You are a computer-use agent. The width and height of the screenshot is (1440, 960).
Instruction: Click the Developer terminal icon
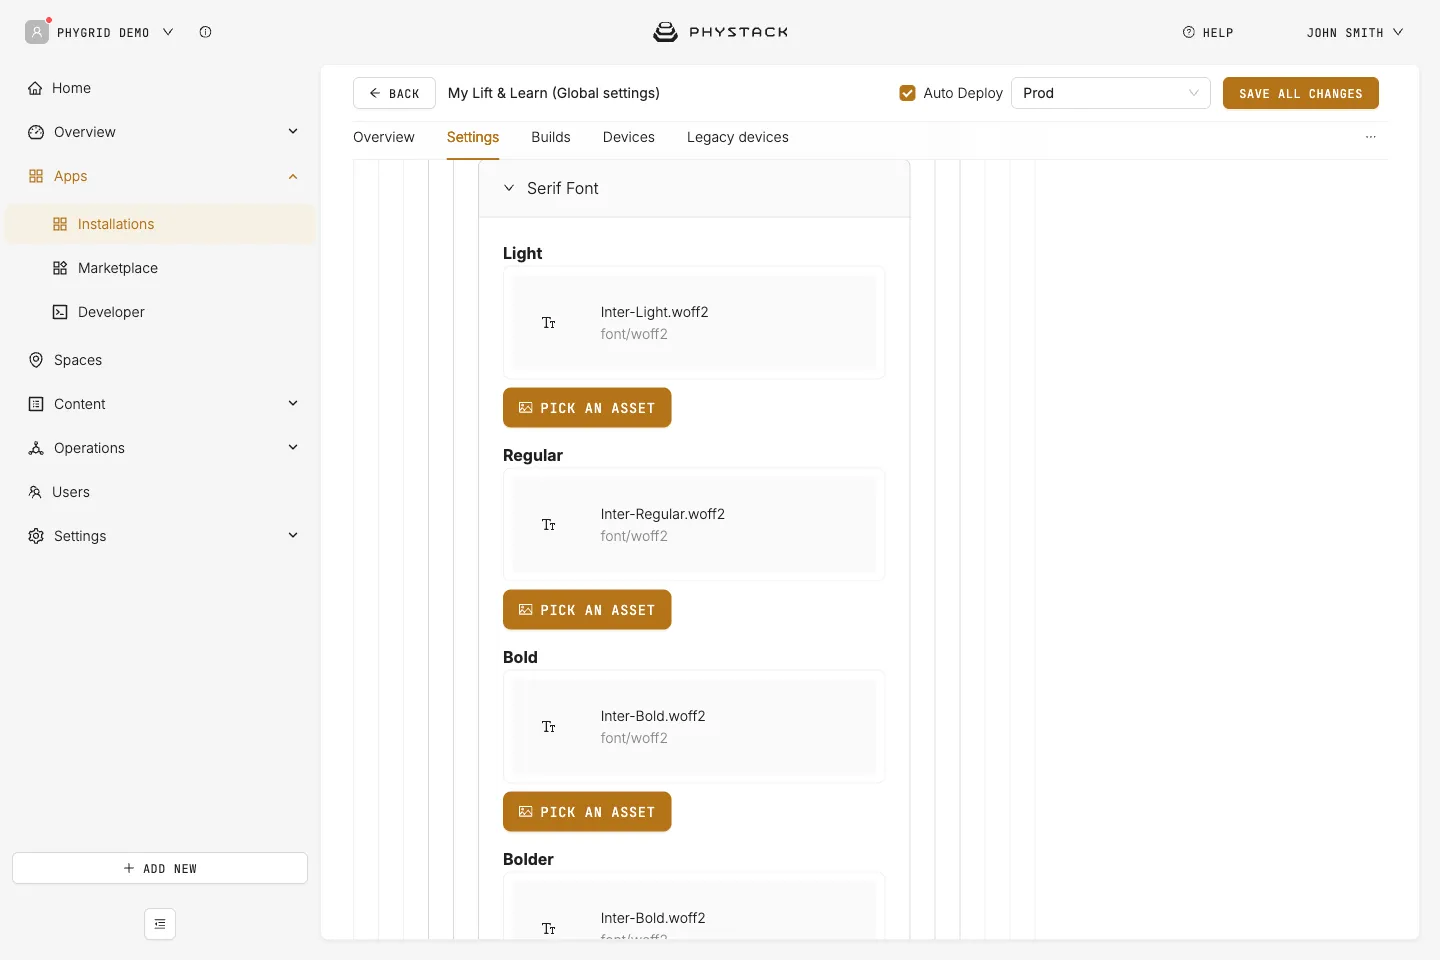tap(60, 312)
